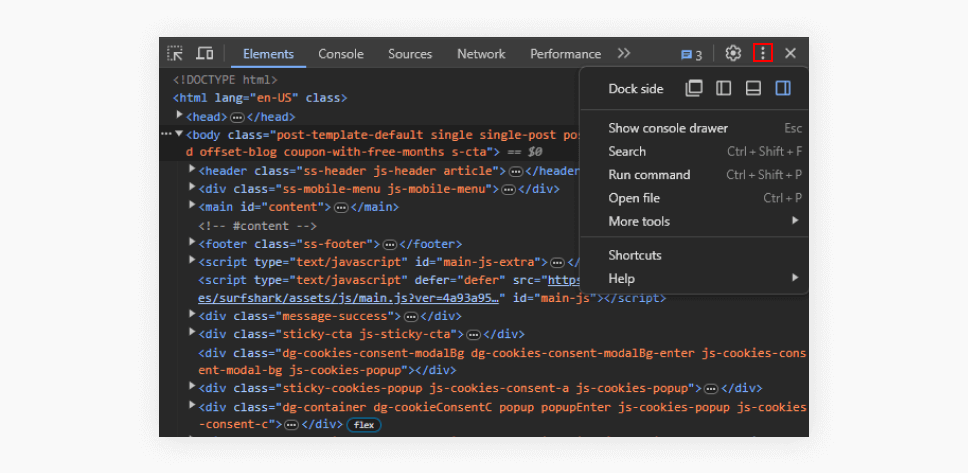Choose Run command menu entry
The image size is (968, 473).
[694, 175]
